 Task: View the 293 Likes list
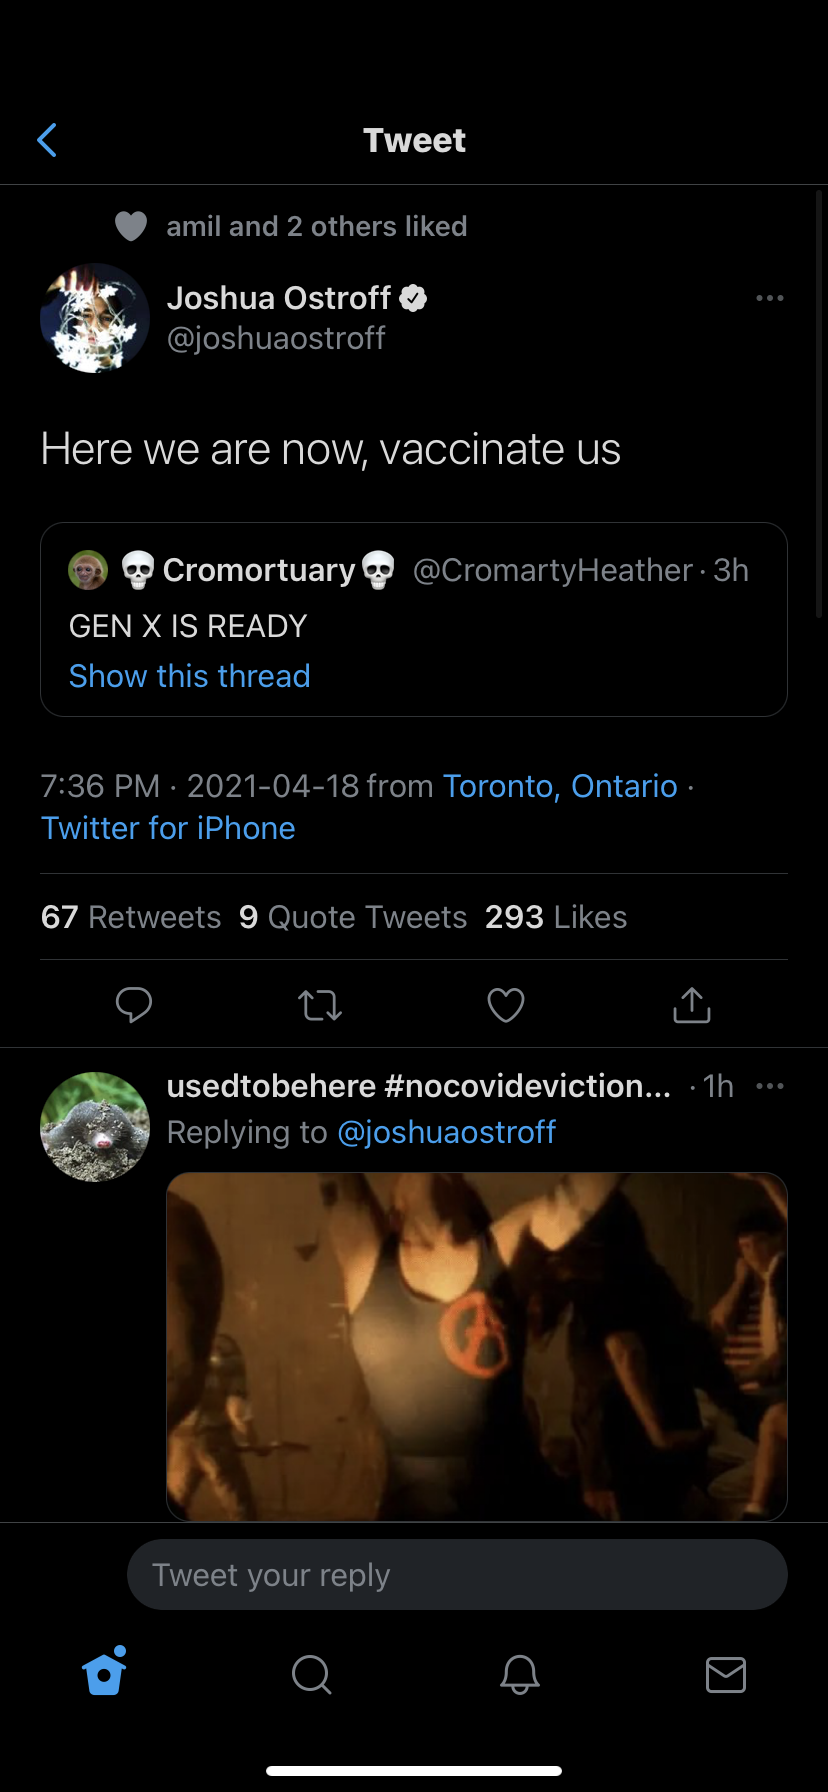click(x=556, y=917)
